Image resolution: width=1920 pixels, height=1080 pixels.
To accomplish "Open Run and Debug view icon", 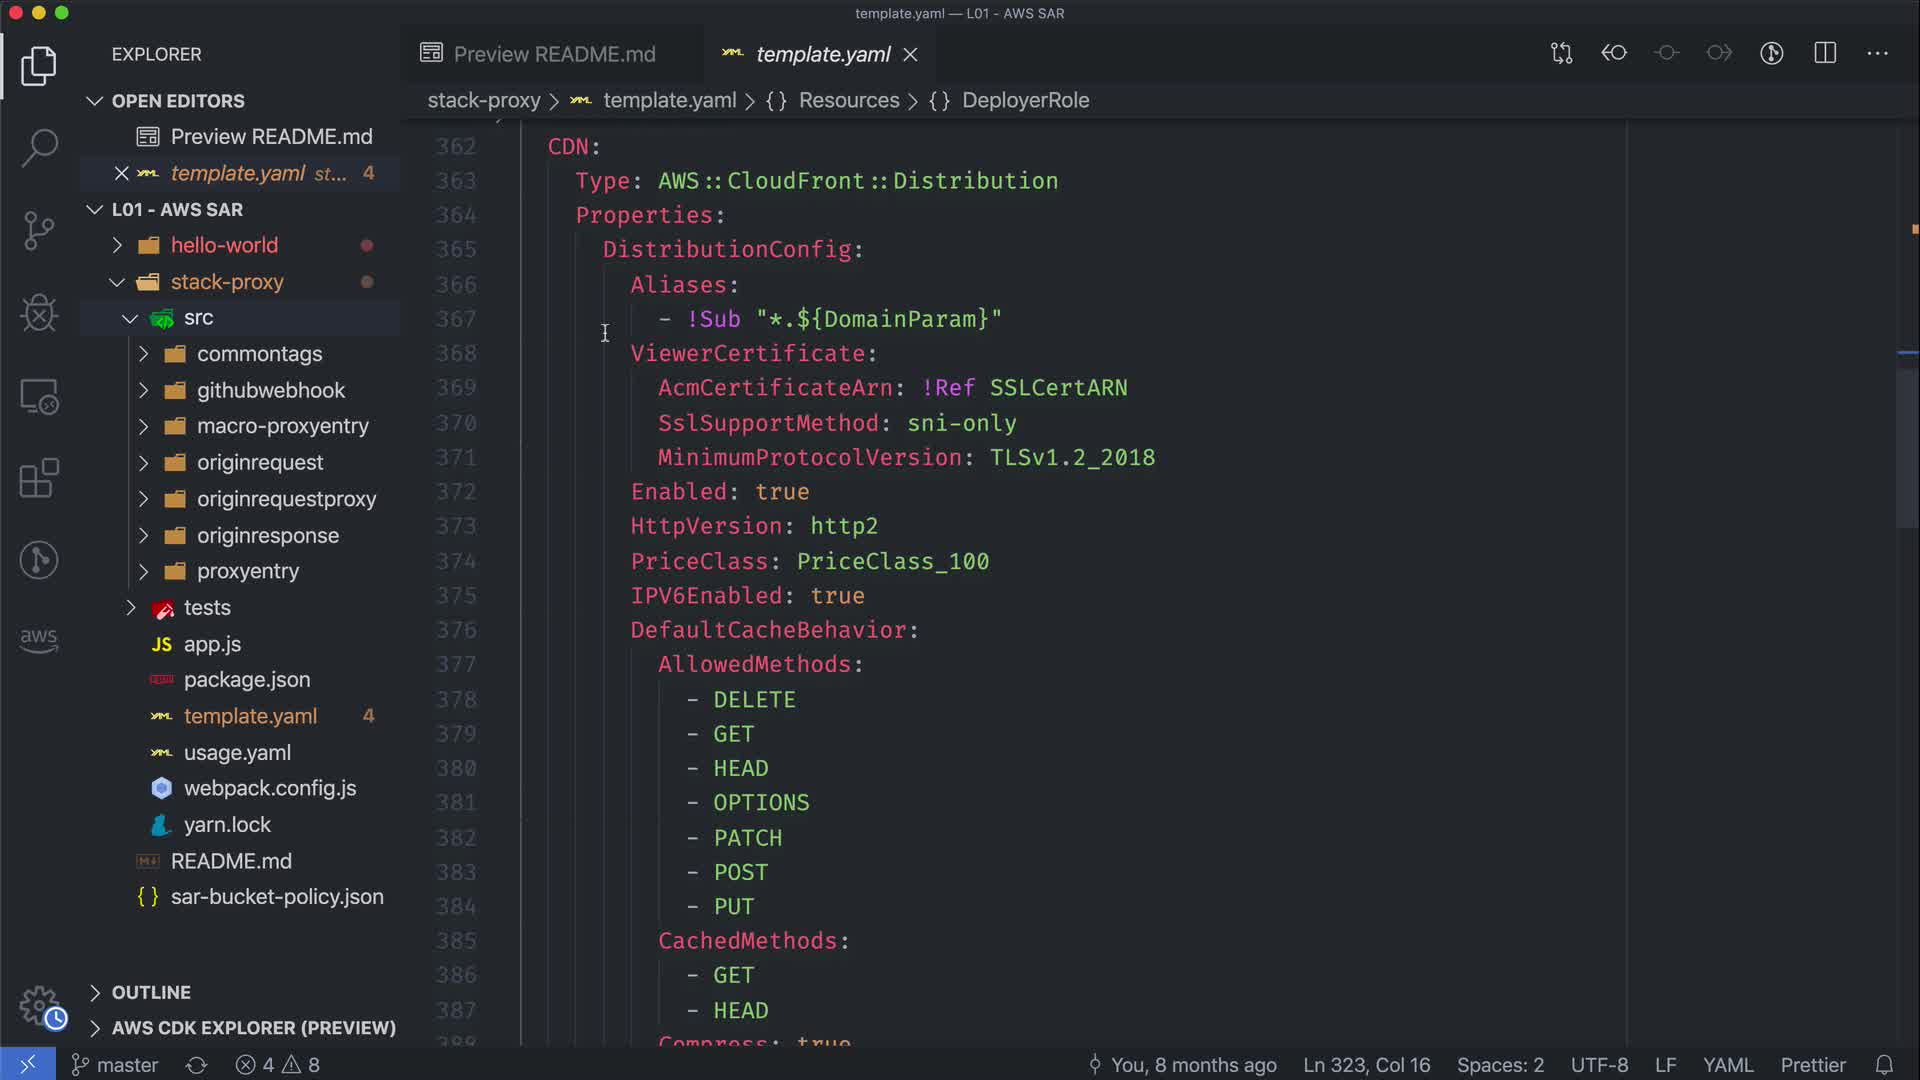I will point(39,313).
